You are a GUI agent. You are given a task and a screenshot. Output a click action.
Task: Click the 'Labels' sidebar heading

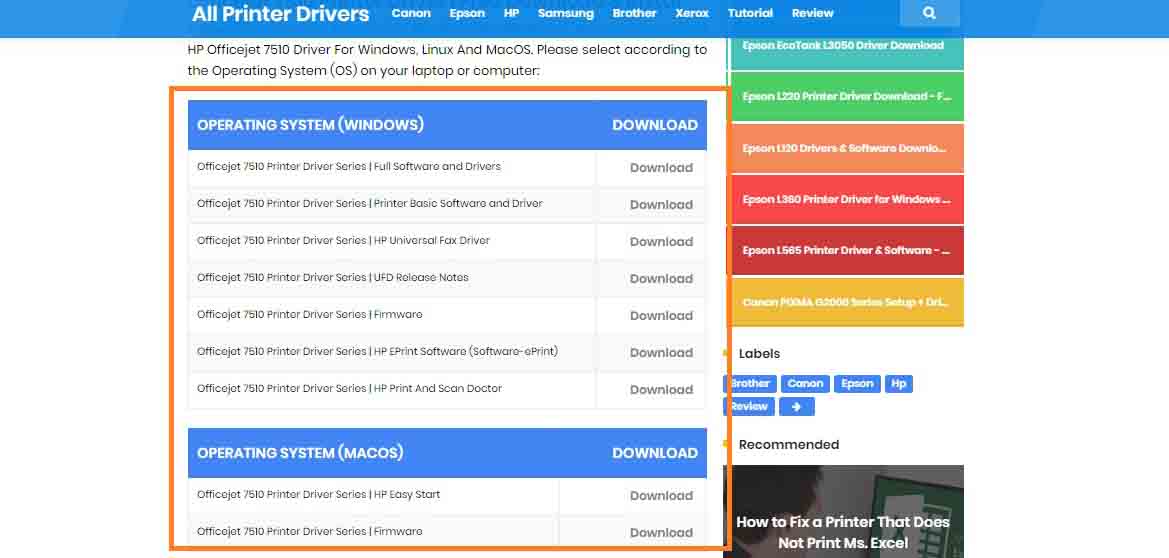759,354
